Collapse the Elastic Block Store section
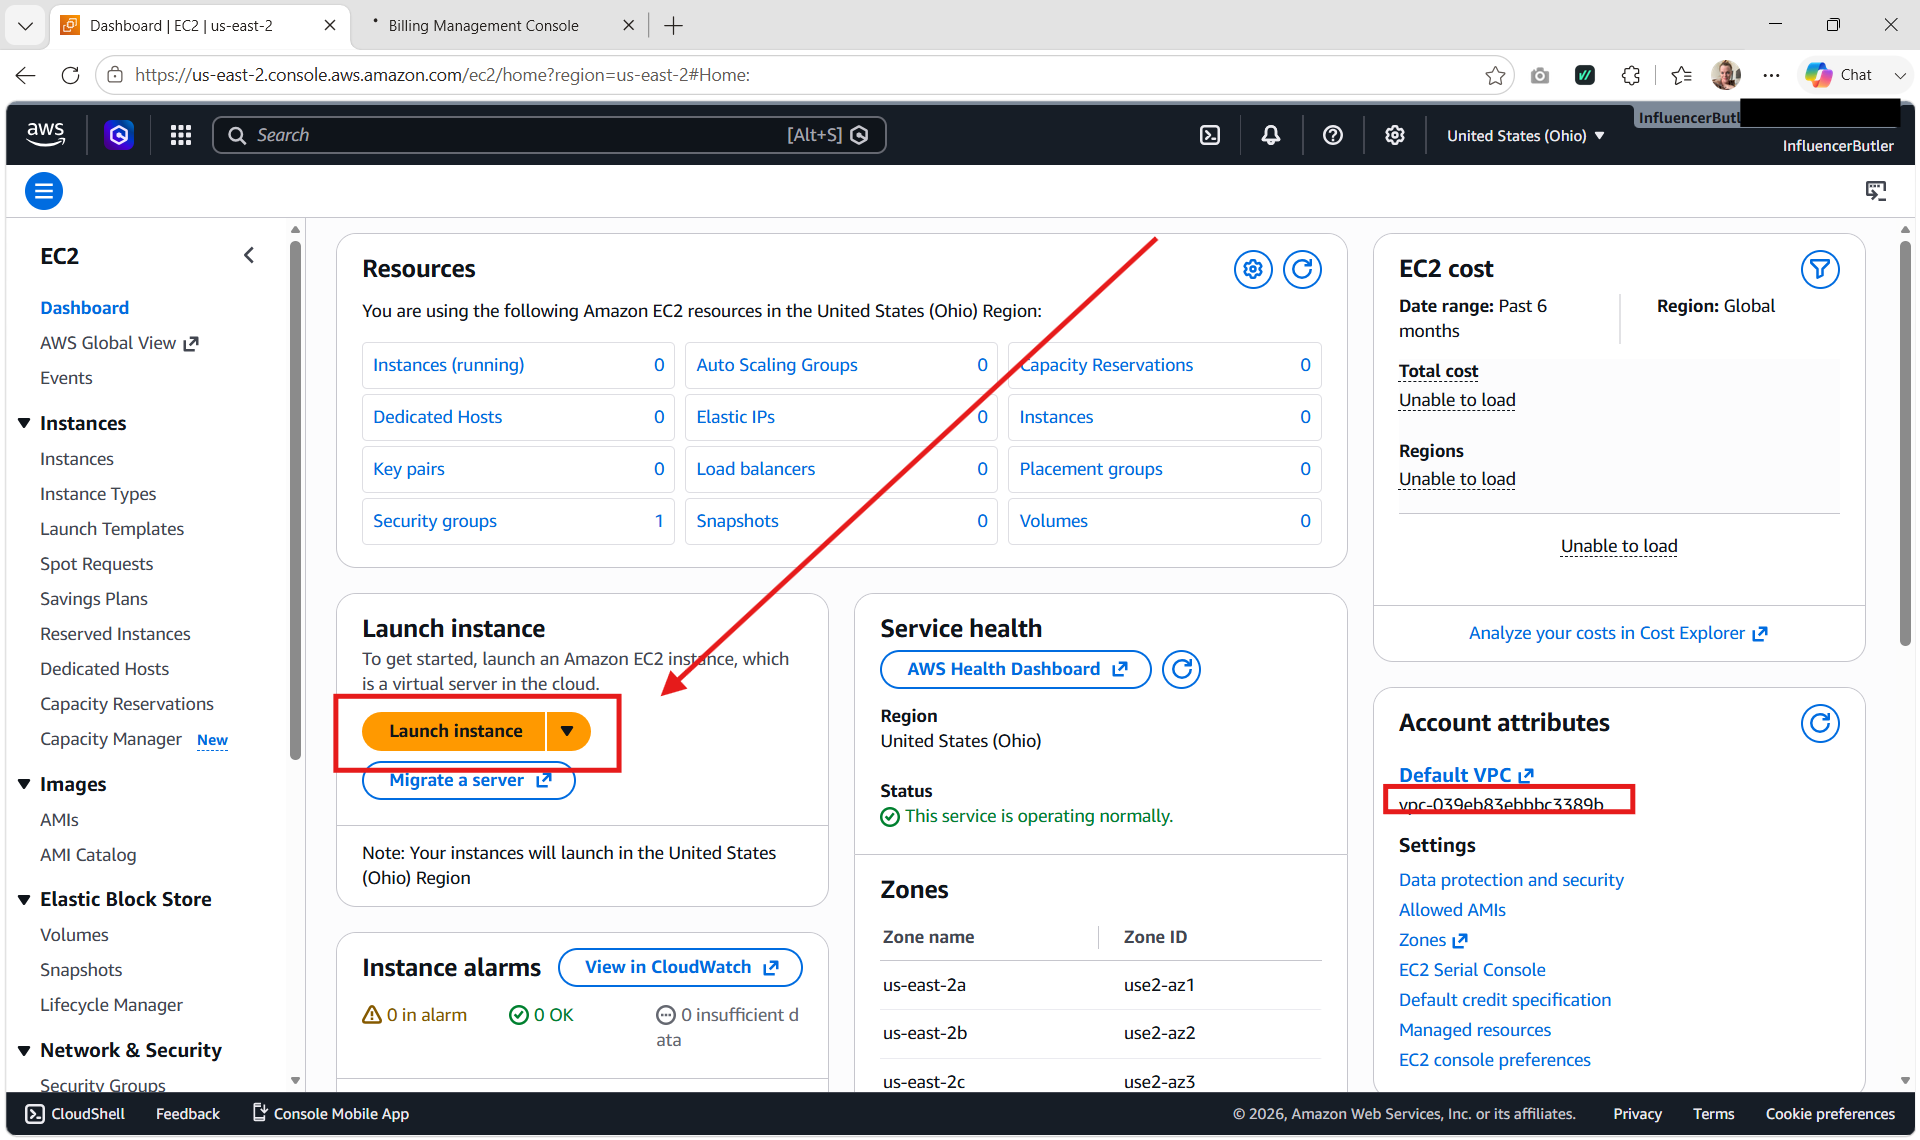The width and height of the screenshot is (1920, 1140). click(24, 899)
